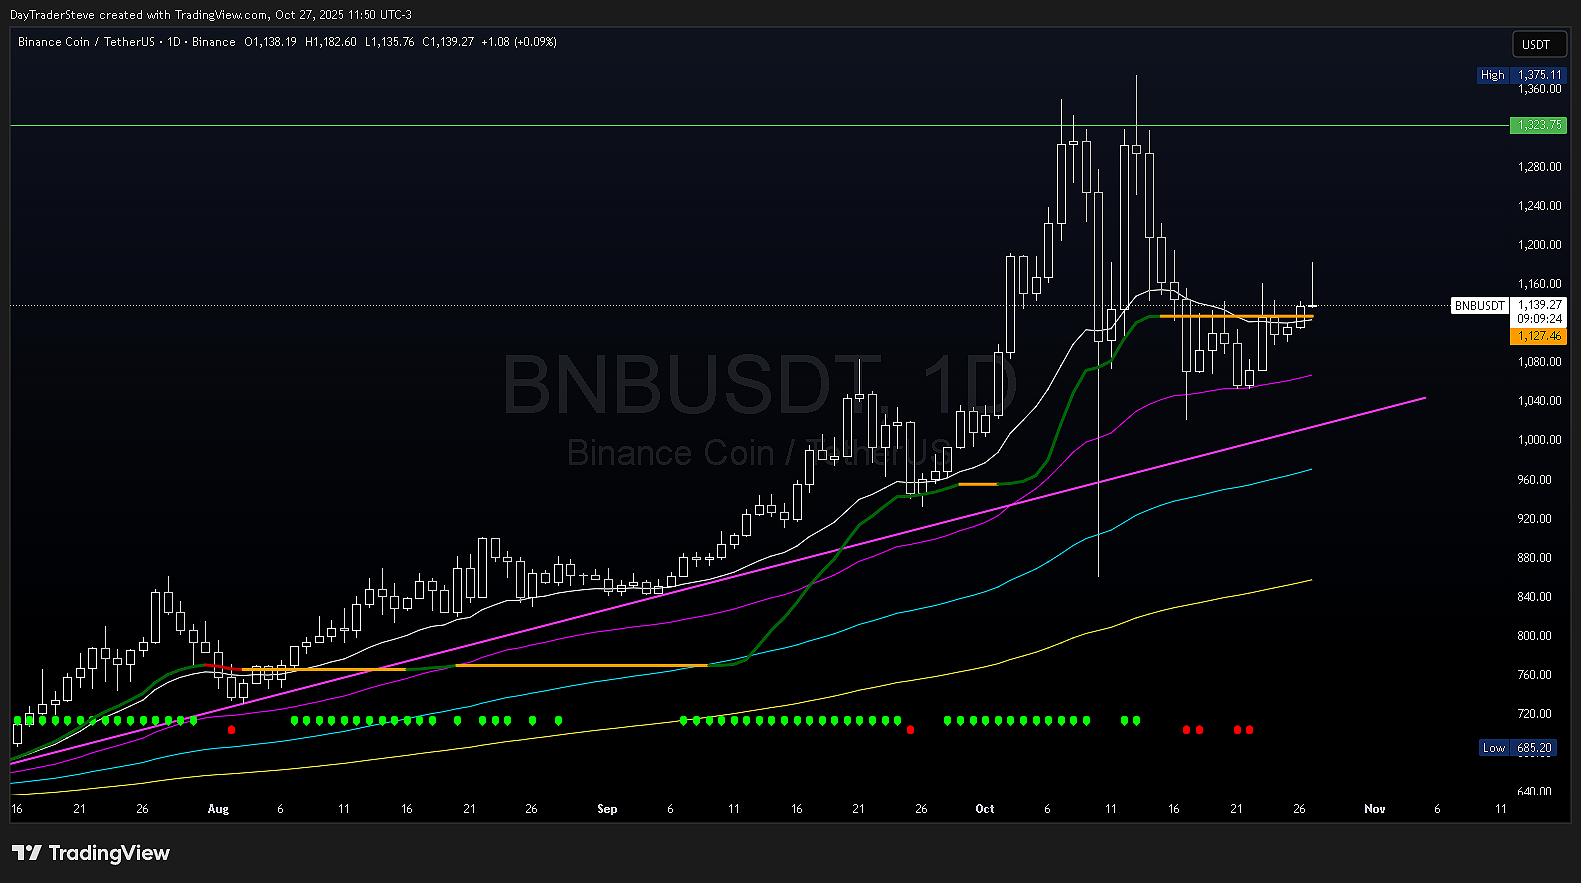Image resolution: width=1581 pixels, height=883 pixels.
Task: Click the high value H1,182.60
Action: pyautogui.click(x=331, y=42)
